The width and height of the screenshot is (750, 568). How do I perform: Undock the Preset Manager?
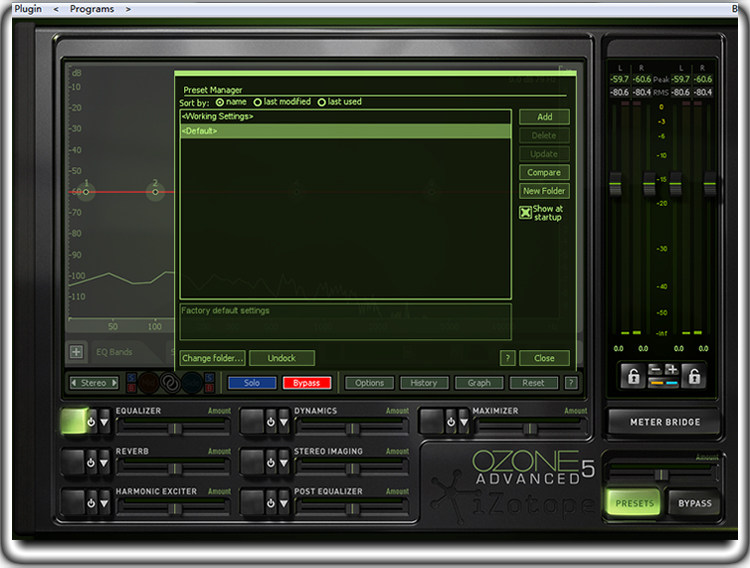click(x=282, y=358)
